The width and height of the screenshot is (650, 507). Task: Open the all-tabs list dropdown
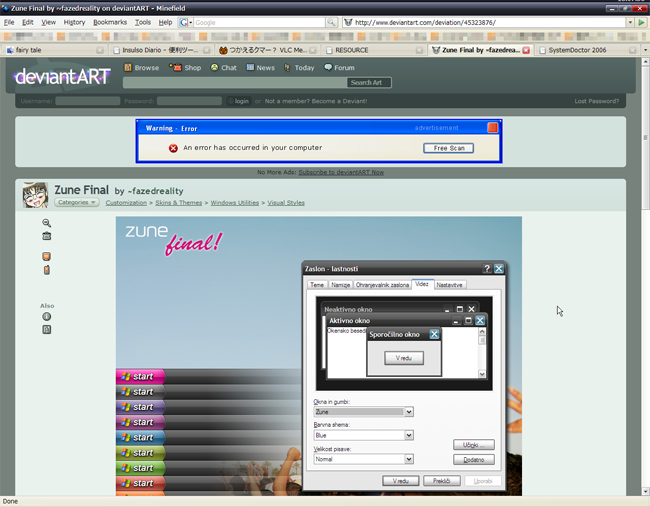(x=645, y=50)
